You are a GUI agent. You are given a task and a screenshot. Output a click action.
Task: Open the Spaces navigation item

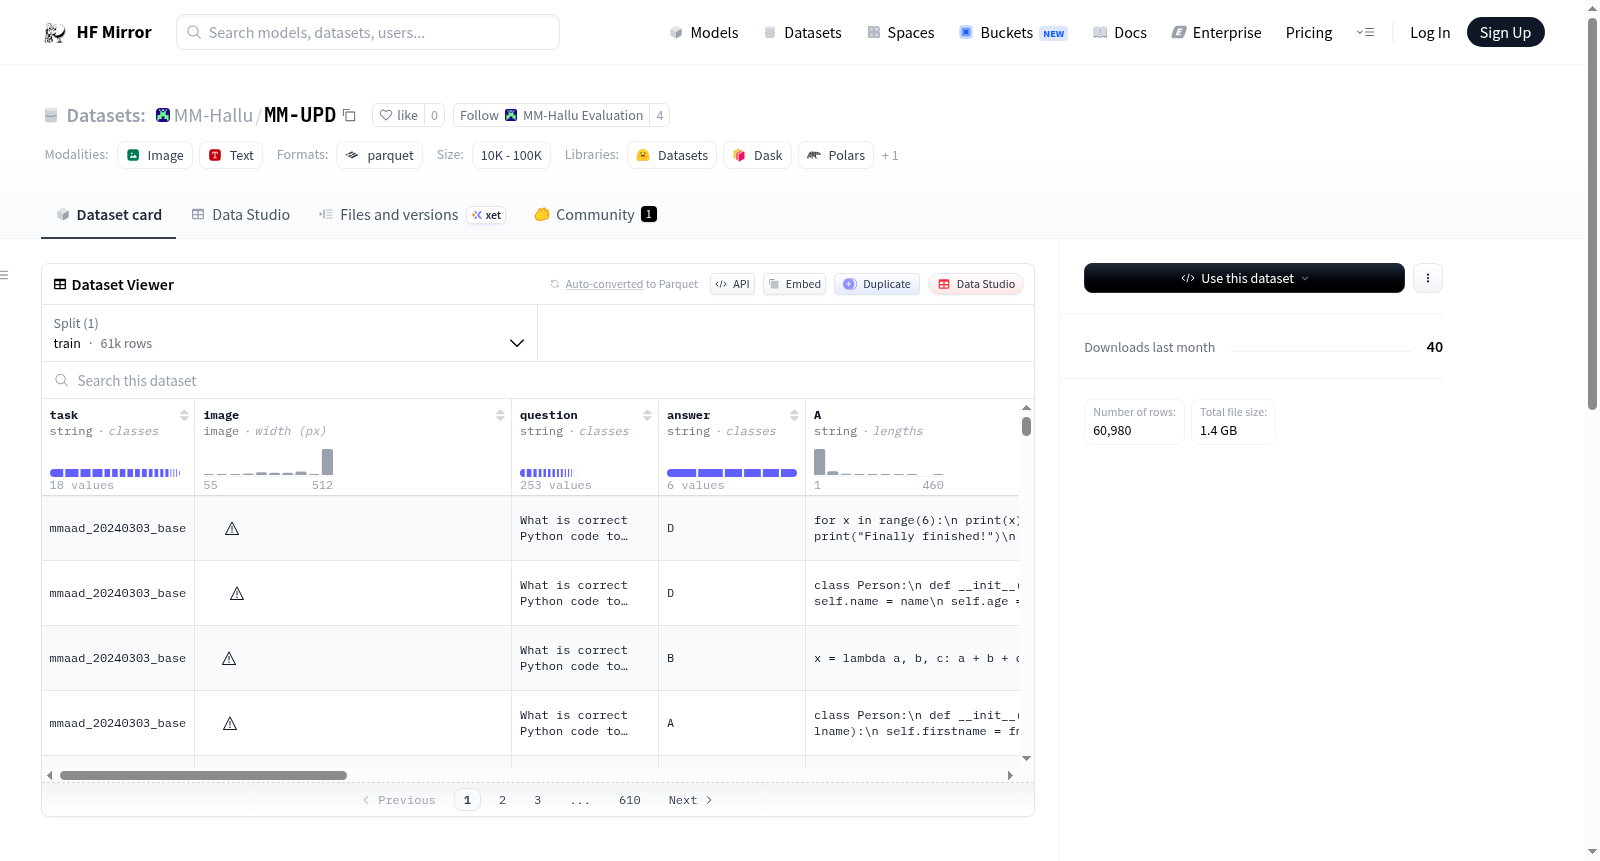coord(901,32)
